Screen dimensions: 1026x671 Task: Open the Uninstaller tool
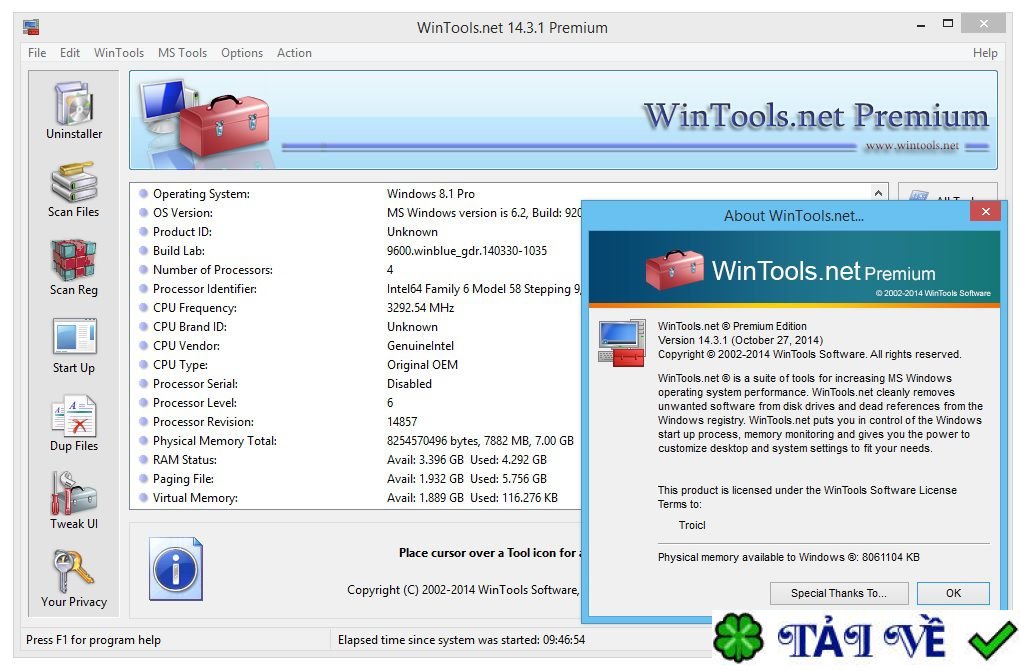pos(73,103)
